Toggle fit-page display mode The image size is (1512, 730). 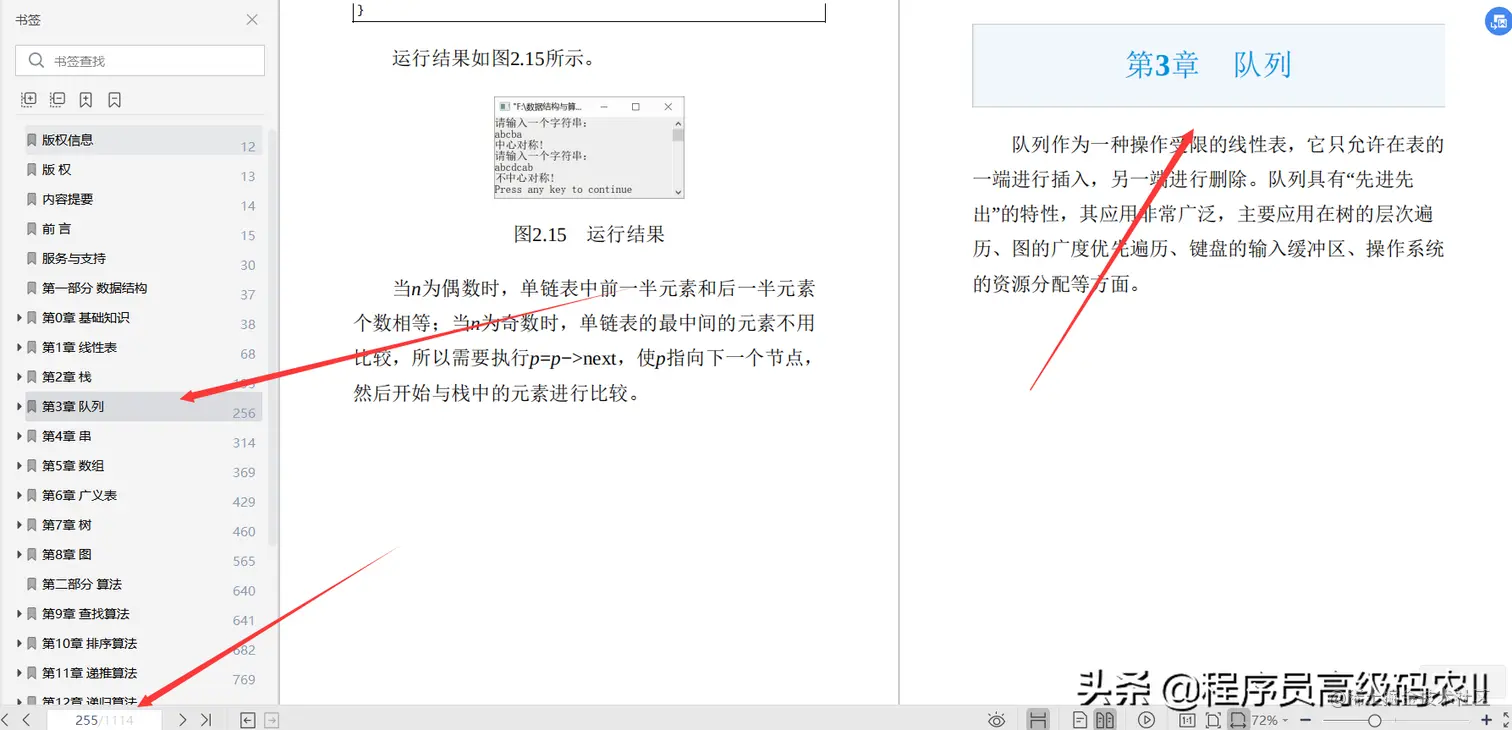click(1212, 719)
